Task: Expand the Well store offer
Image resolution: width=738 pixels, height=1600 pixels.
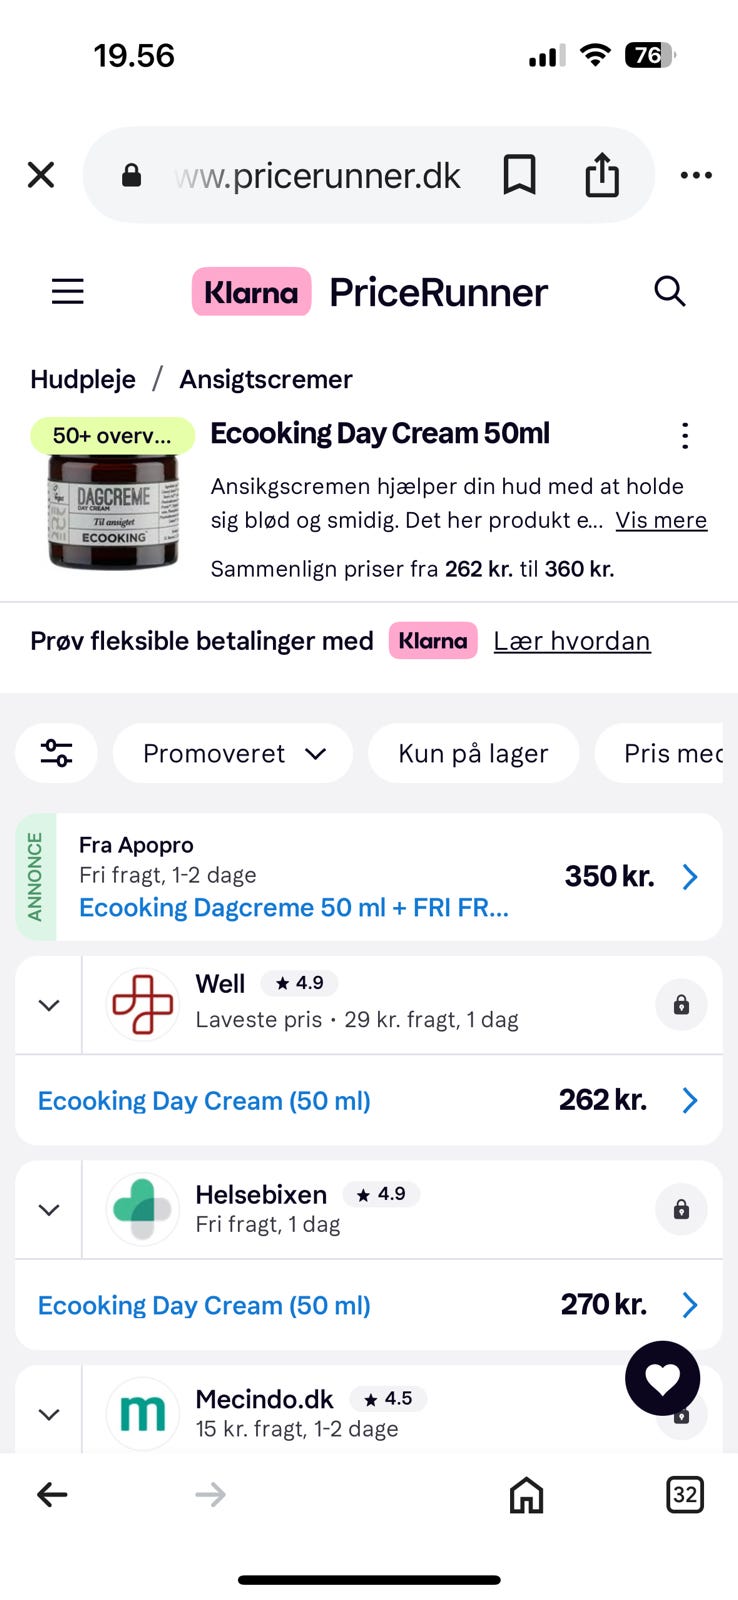Action: click(49, 1005)
